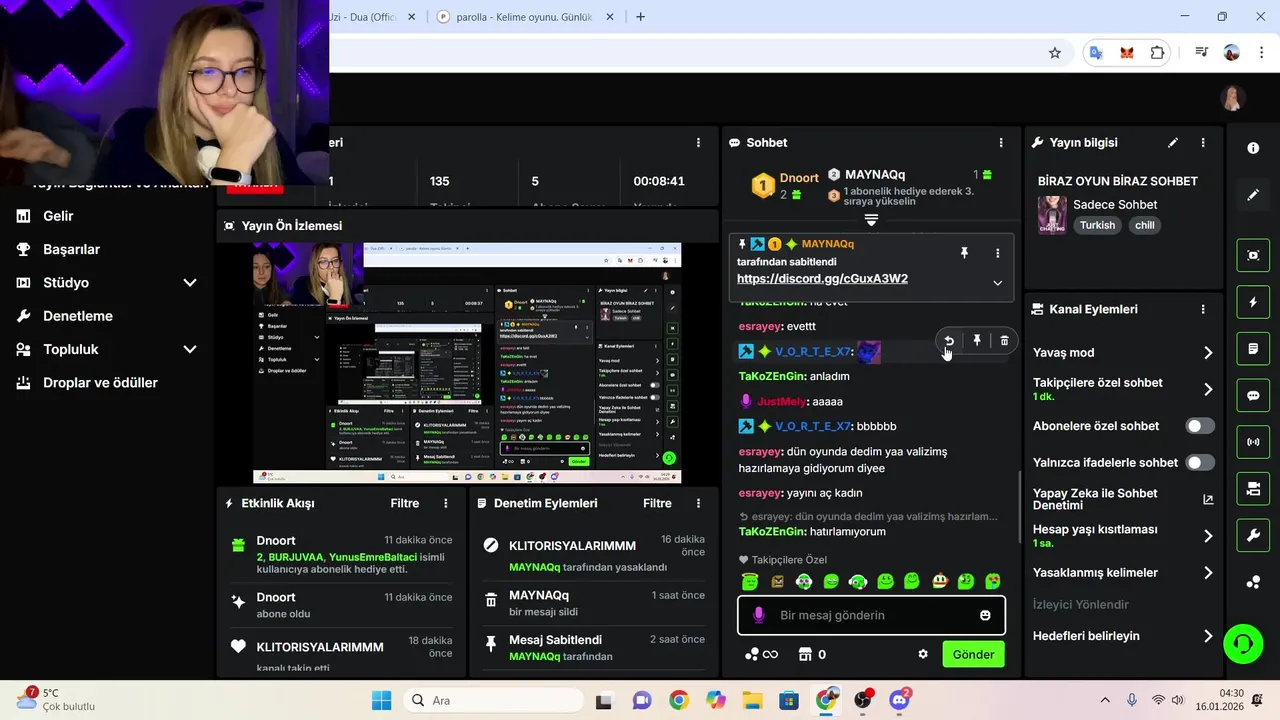Edit stream info with Yayın bilgisi pencil
1280x720 pixels.
coord(1173,143)
